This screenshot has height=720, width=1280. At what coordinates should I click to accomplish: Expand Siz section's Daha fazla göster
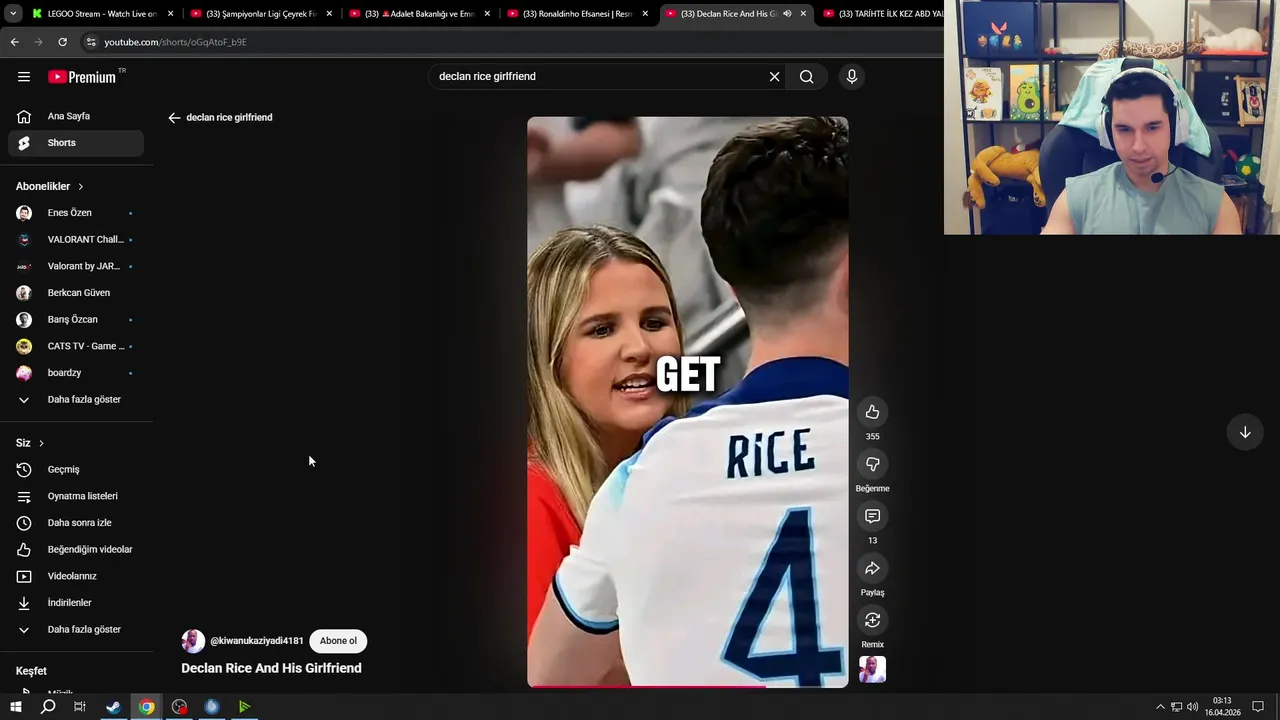tap(76, 630)
